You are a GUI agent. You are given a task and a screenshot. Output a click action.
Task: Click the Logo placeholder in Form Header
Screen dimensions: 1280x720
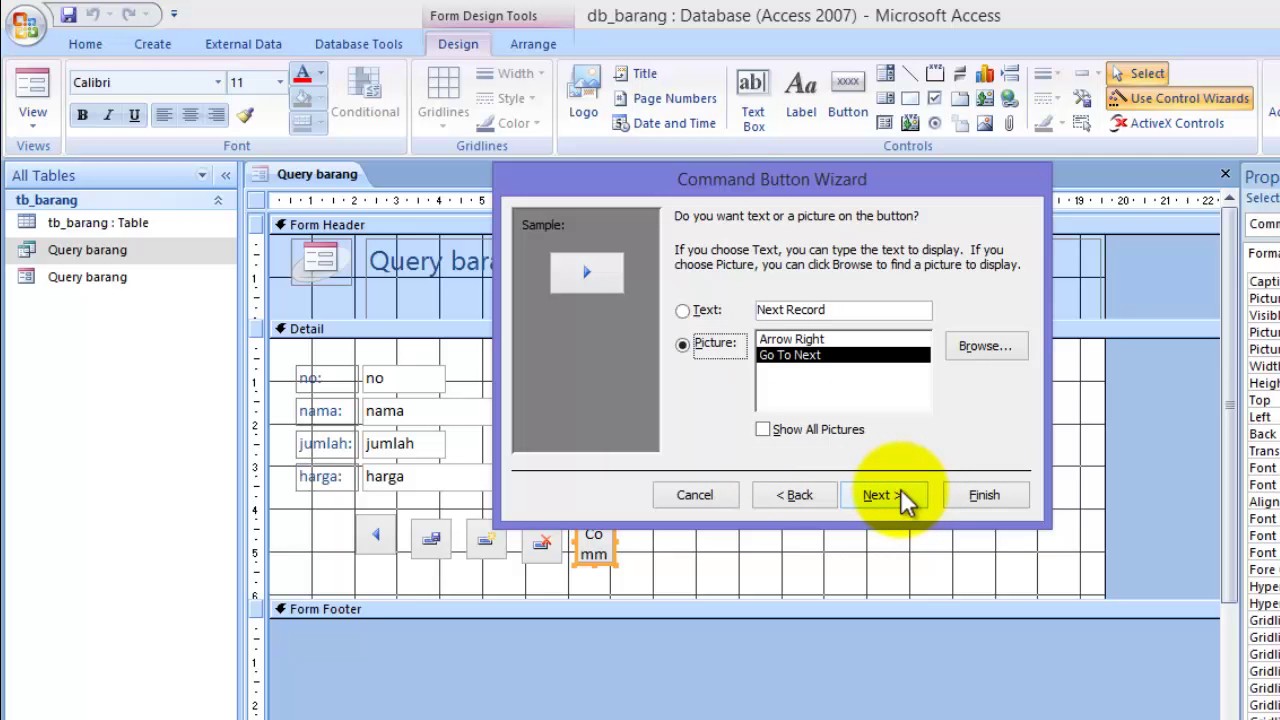(320, 260)
